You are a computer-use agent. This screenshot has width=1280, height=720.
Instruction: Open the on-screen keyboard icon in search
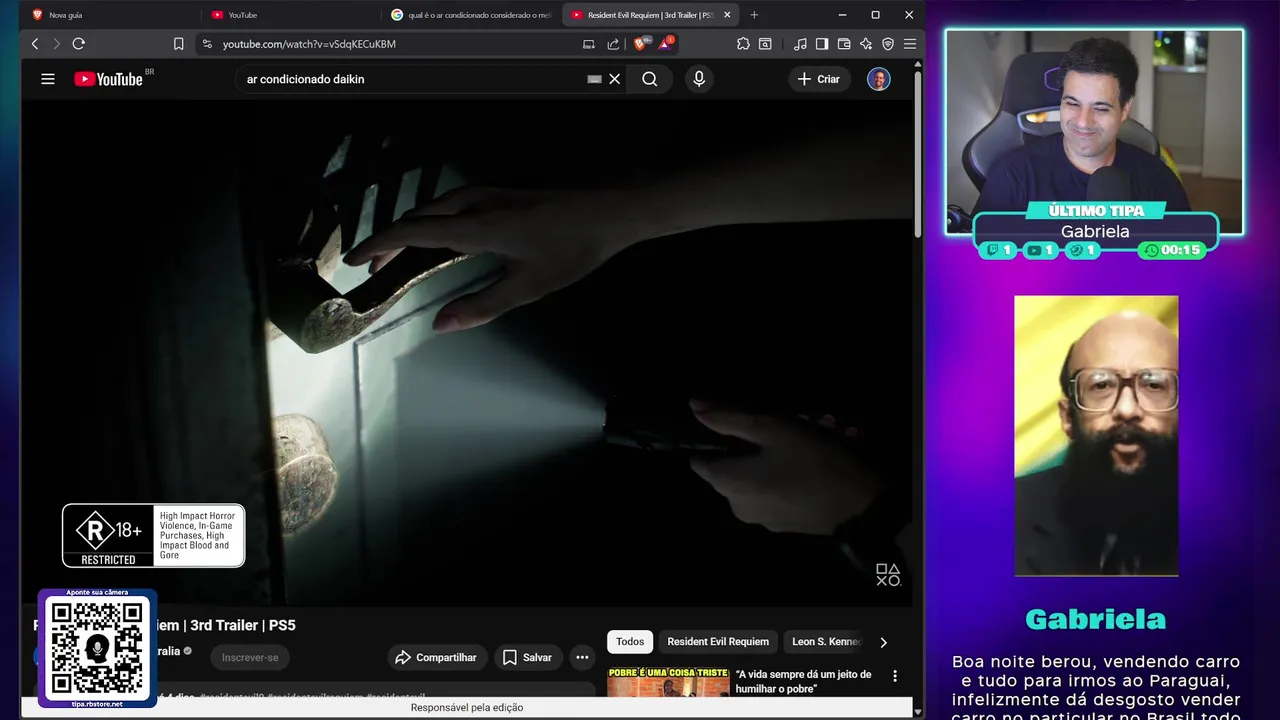(x=594, y=79)
